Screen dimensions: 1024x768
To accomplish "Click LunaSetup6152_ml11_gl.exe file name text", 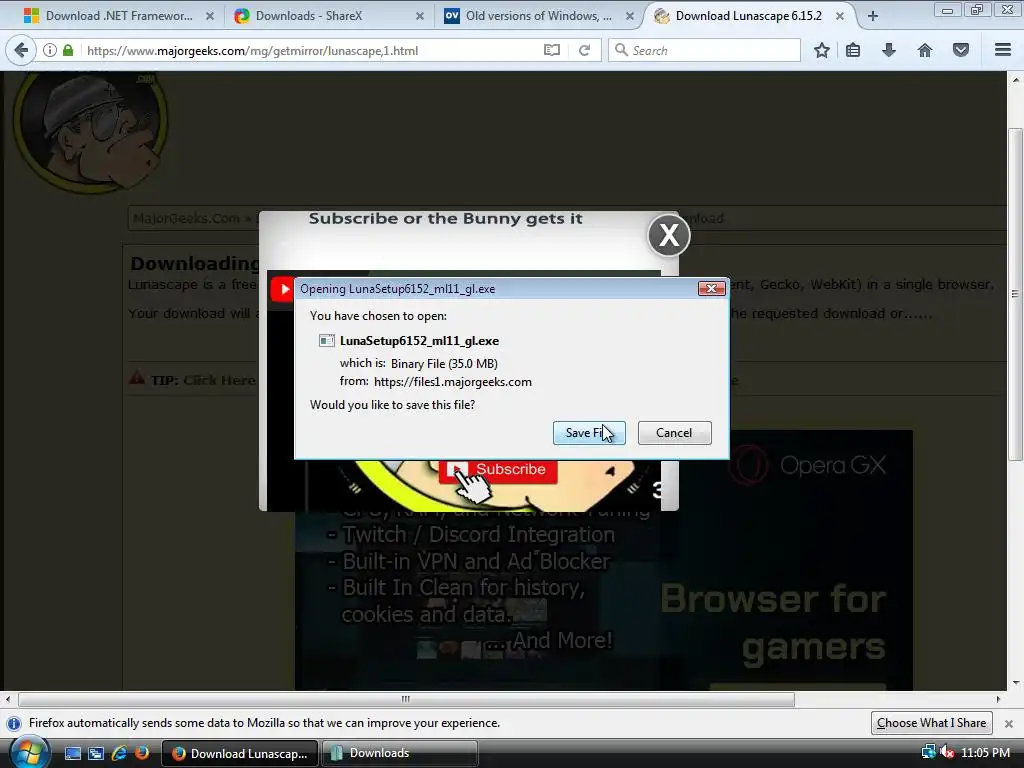I will tap(419, 341).
